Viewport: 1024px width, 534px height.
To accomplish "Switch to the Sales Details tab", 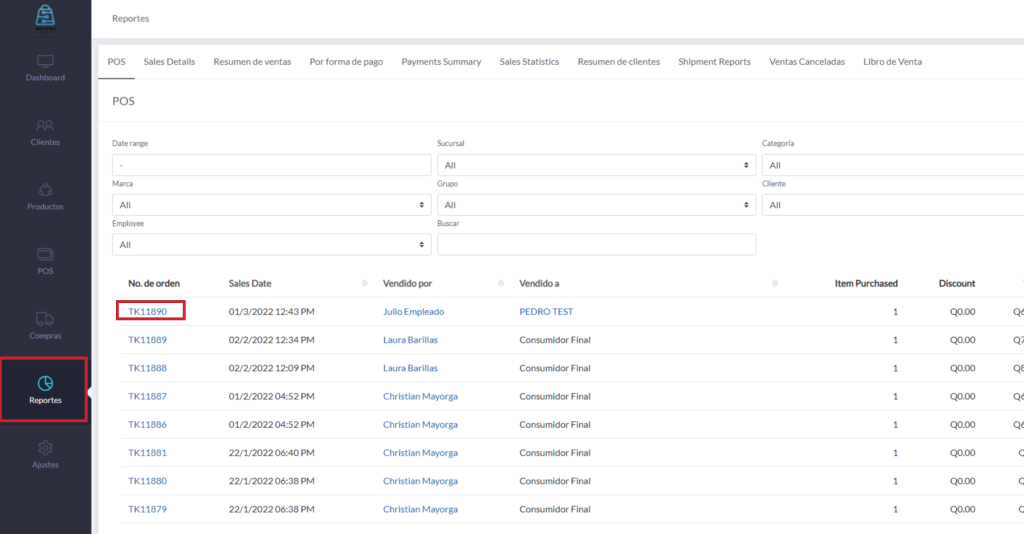I will tap(169, 62).
